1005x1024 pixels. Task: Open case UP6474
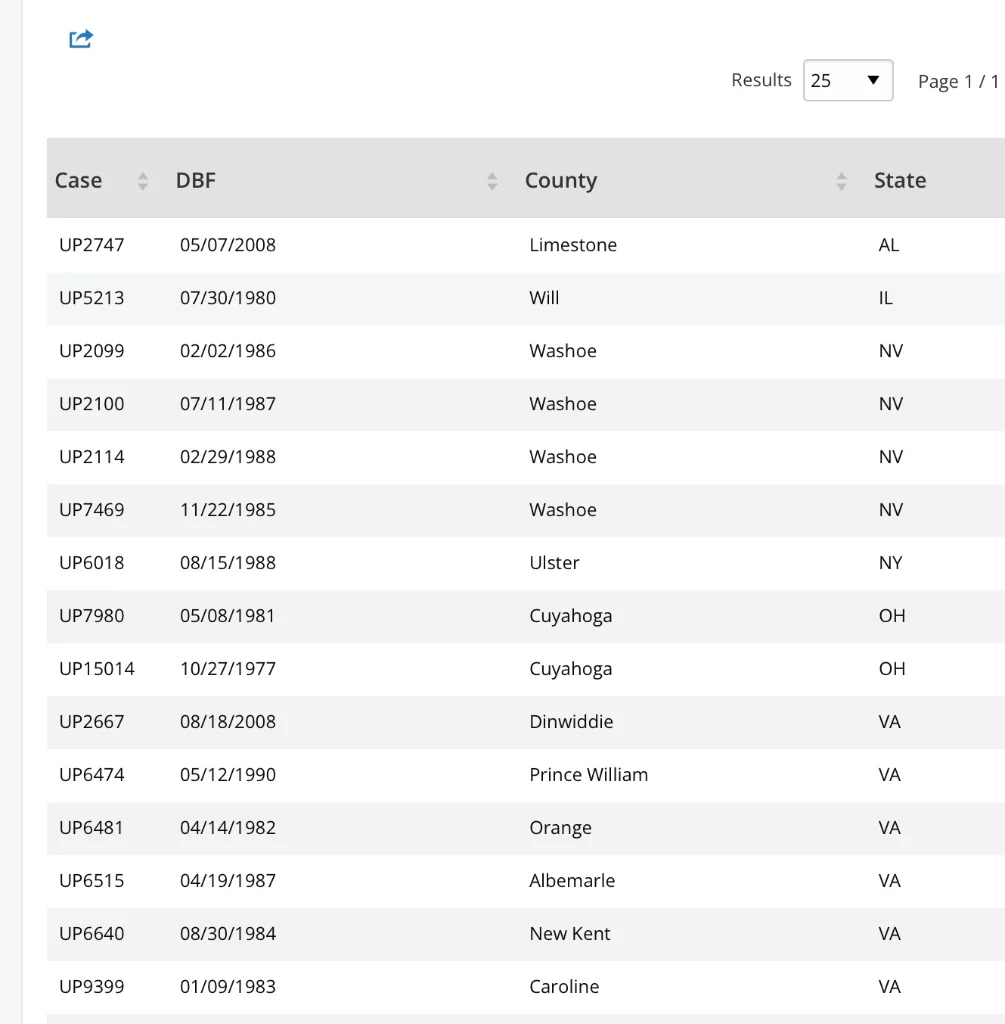pyautogui.click(x=92, y=775)
